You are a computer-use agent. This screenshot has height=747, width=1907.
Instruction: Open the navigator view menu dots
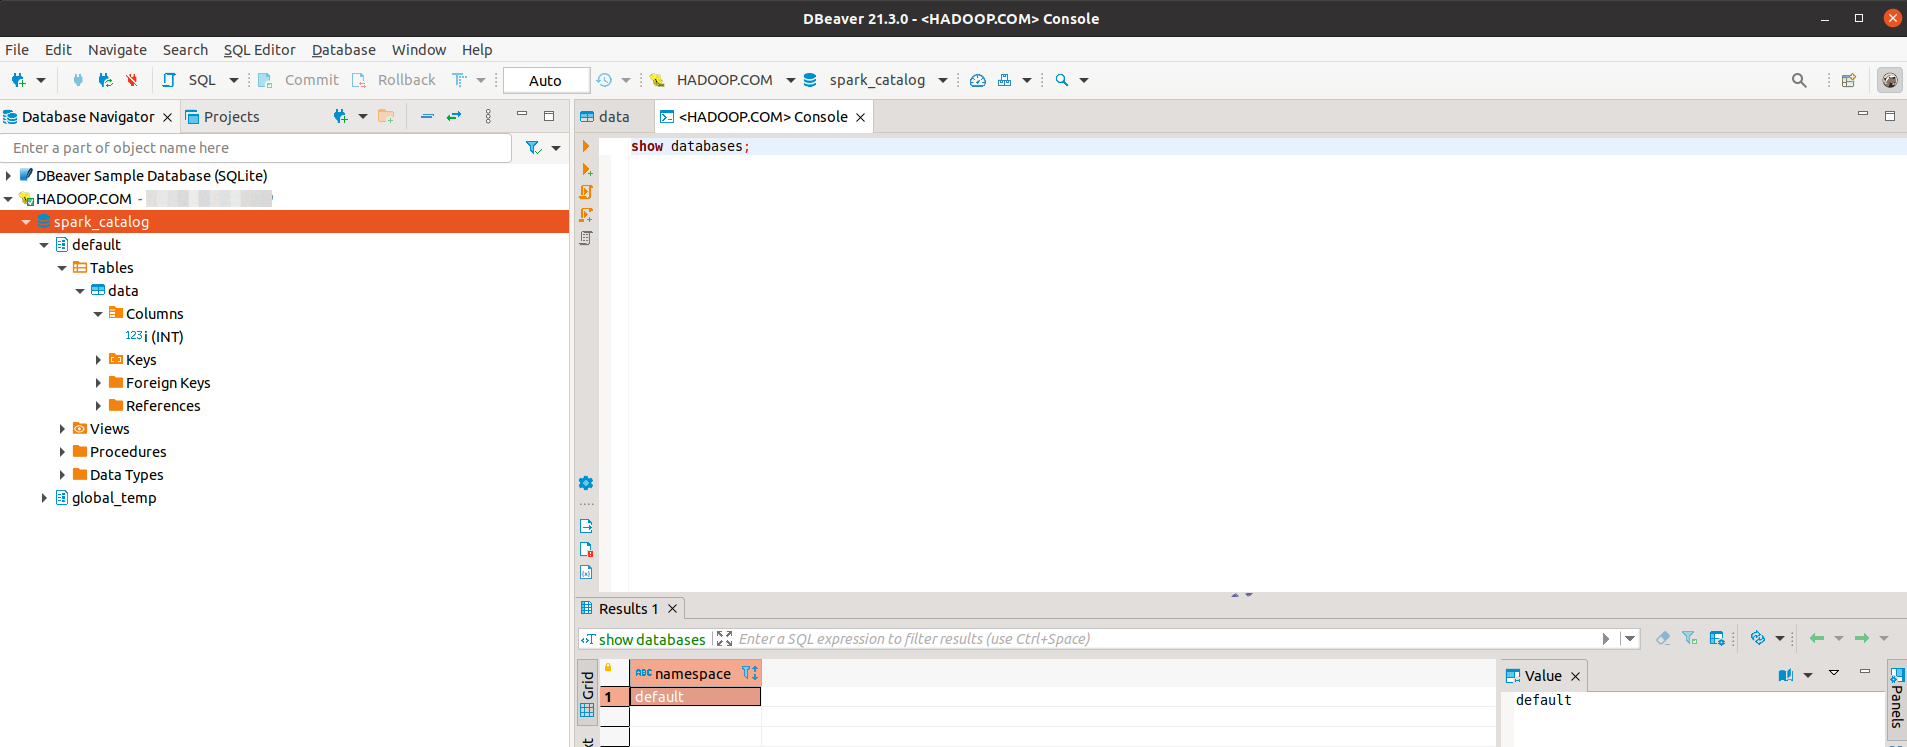(x=488, y=116)
